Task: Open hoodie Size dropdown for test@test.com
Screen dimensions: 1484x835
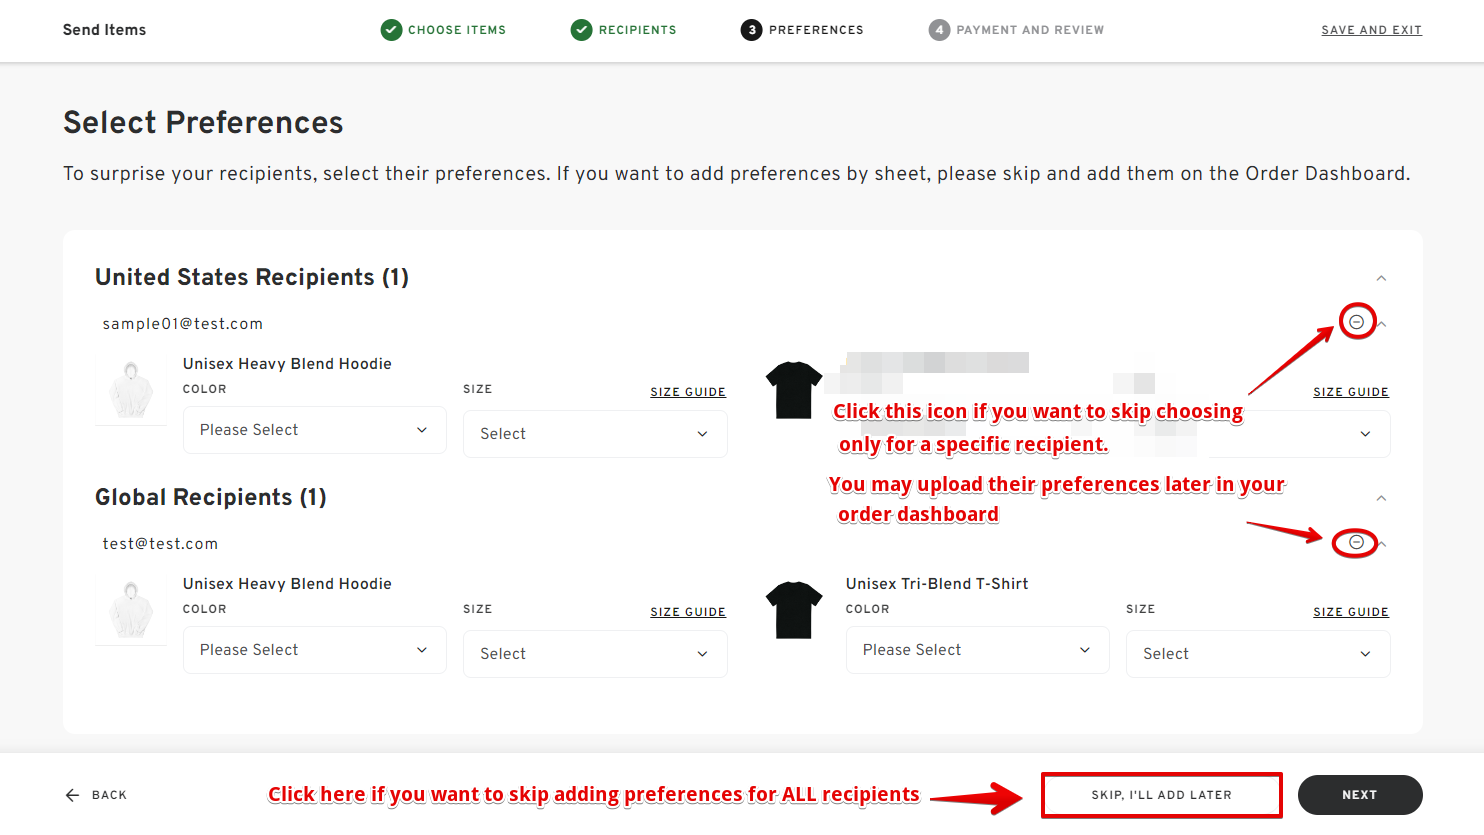Action: pyautogui.click(x=594, y=654)
